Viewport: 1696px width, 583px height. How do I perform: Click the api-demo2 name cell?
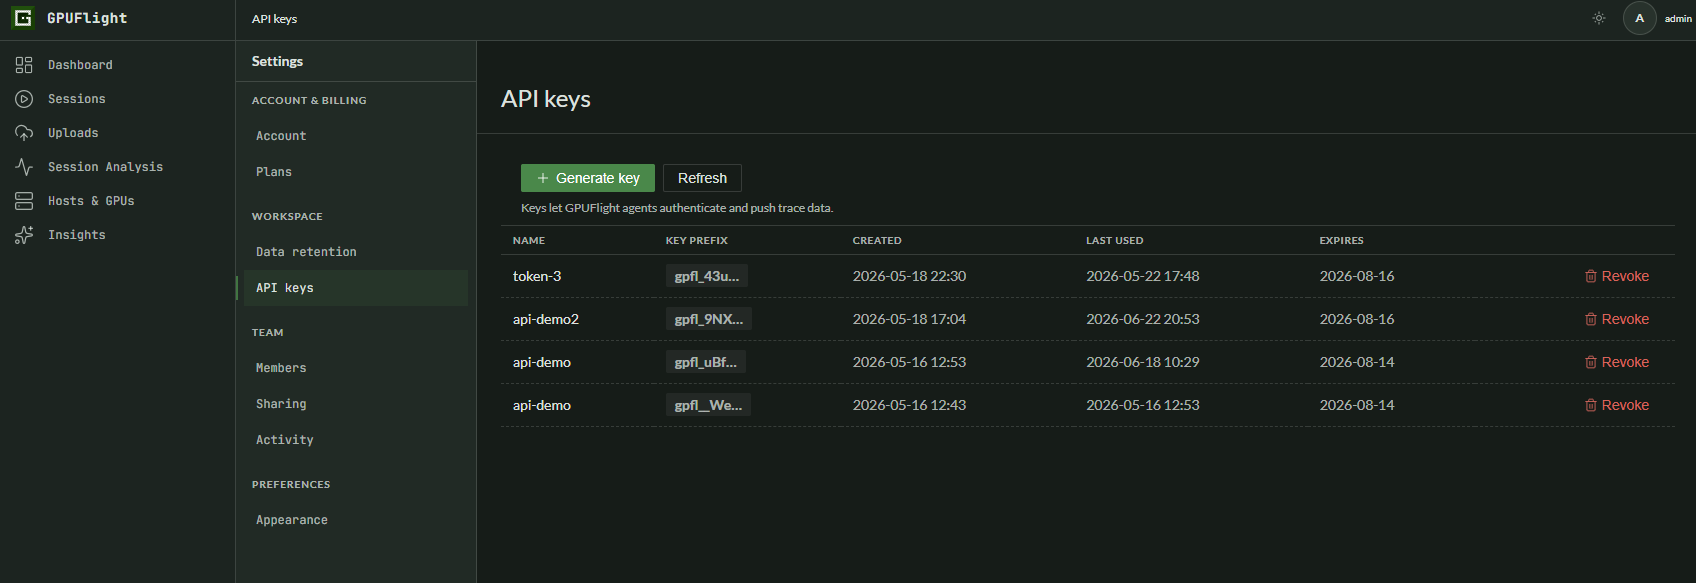point(546,319)
